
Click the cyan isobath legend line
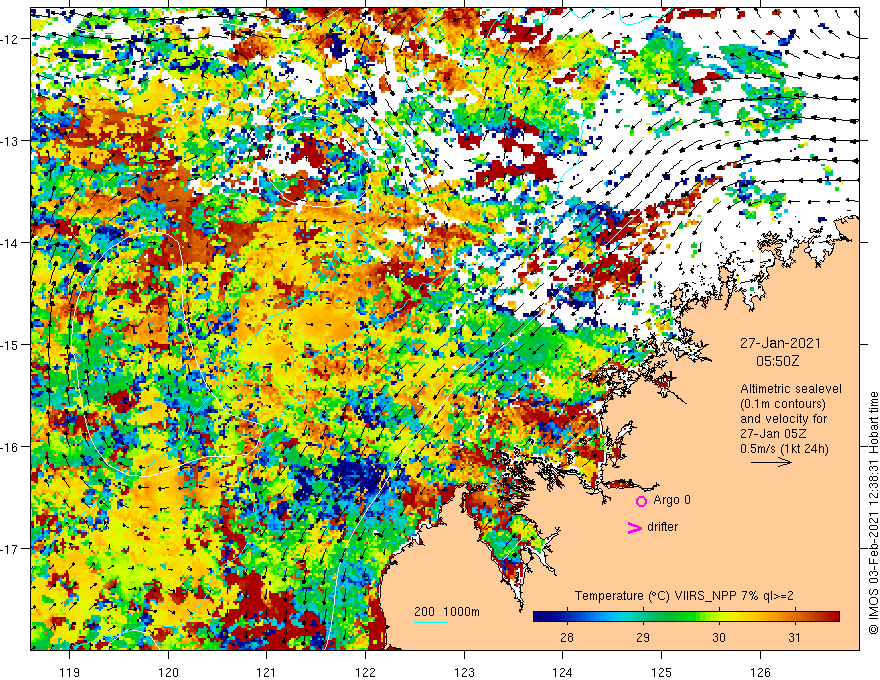click(431, 622)
